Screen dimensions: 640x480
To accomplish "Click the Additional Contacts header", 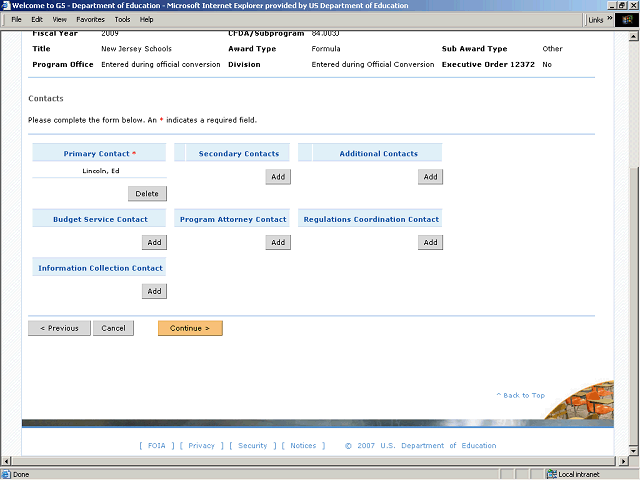I will pos(378,153).
